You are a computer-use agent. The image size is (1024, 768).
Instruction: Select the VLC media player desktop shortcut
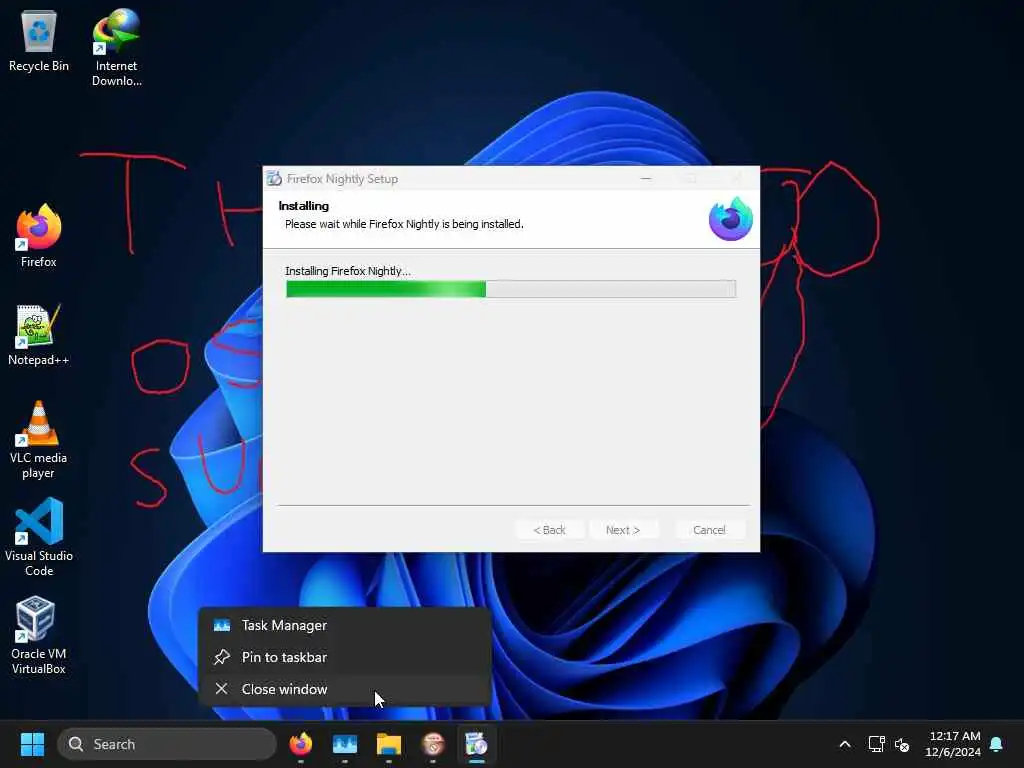pos(39,440)
